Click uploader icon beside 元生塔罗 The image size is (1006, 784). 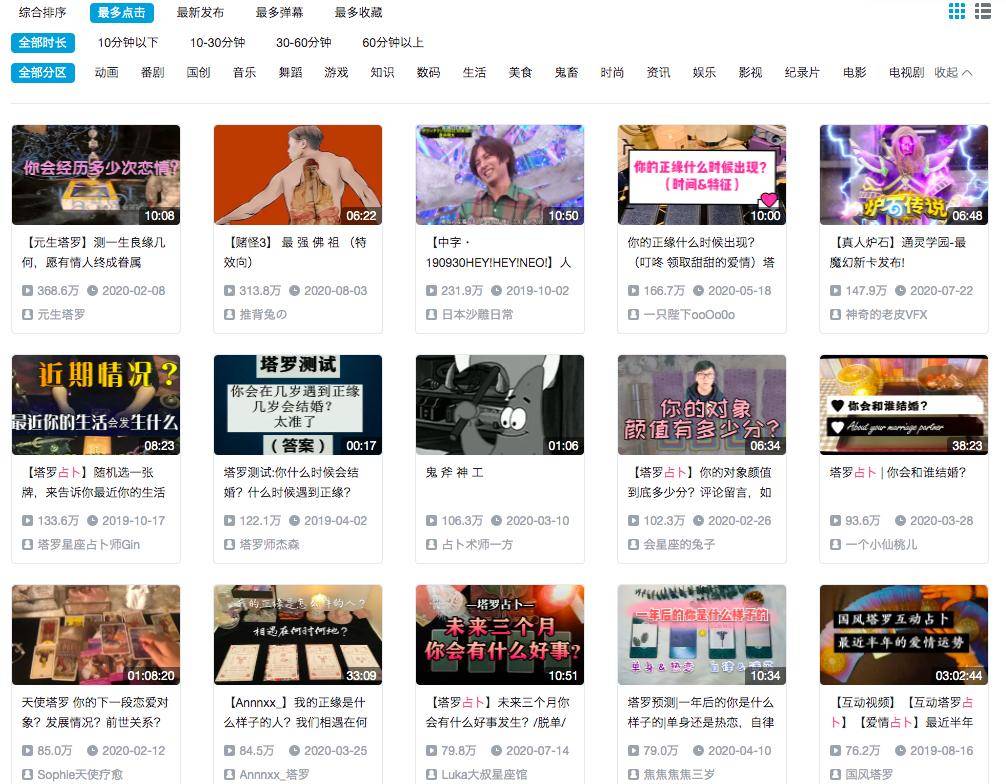coord(28,314)
